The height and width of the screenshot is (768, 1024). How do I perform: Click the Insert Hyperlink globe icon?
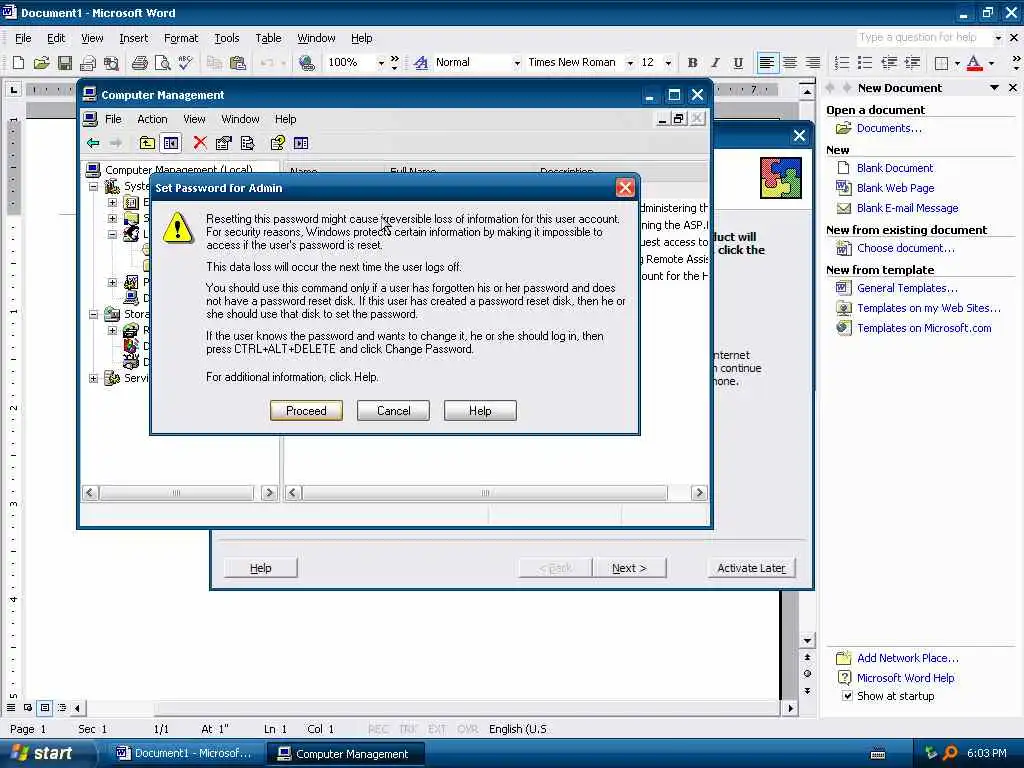point(306,63)
